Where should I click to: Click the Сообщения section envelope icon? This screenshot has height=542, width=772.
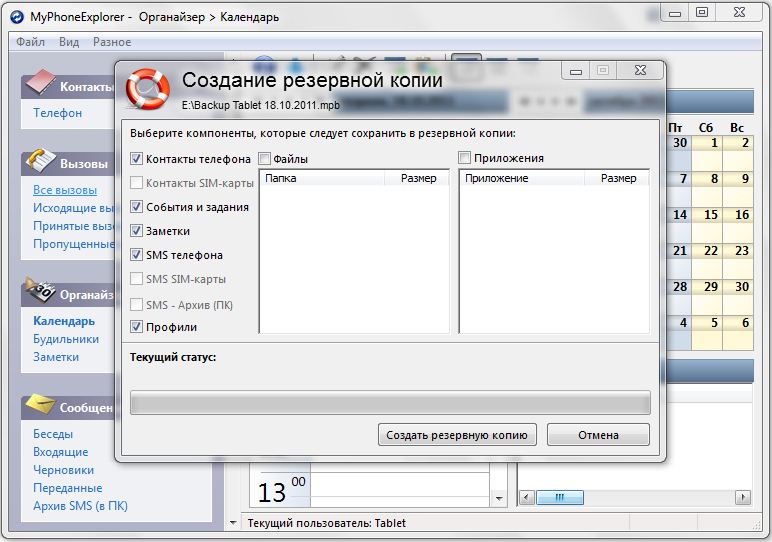pos(40,404)
